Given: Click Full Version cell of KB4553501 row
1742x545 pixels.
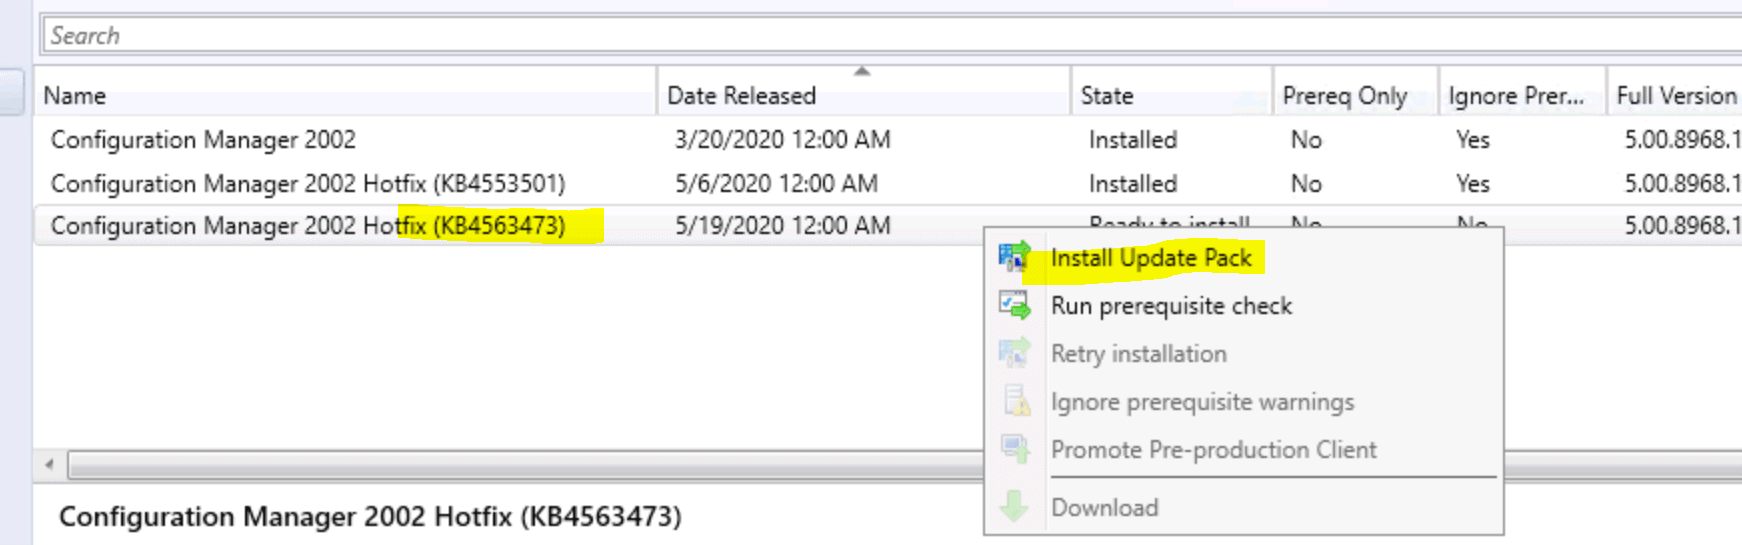Looking at the screenshot, I should point(1682,184).
